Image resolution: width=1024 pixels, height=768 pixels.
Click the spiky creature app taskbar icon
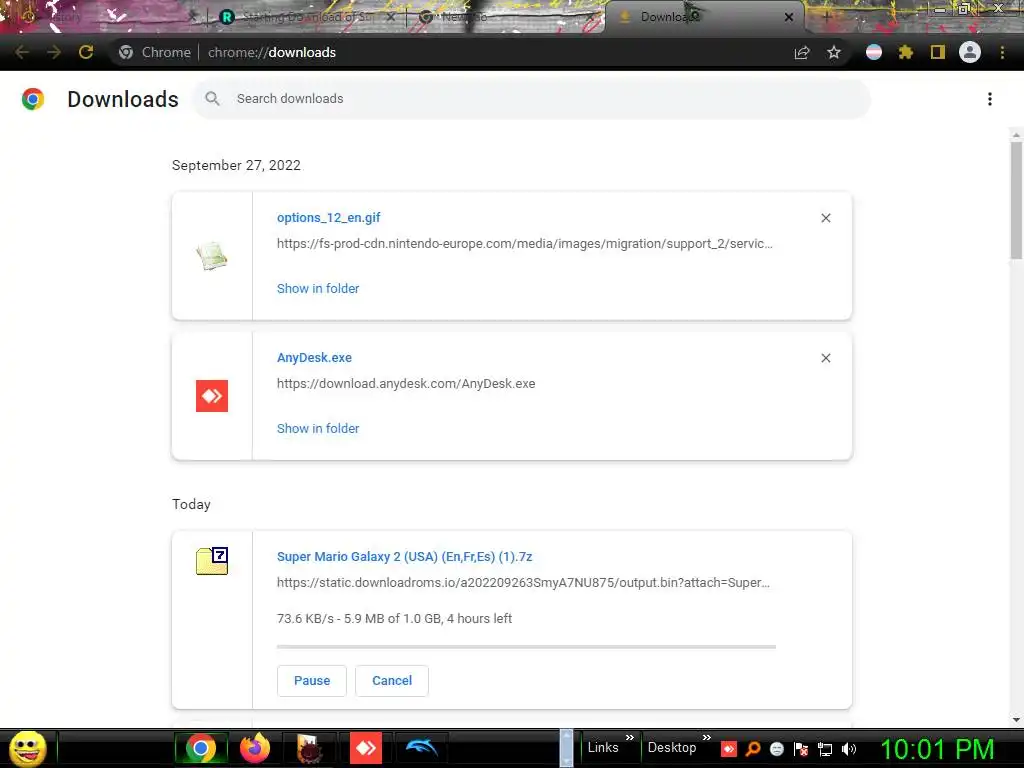(x=308, y=748)
